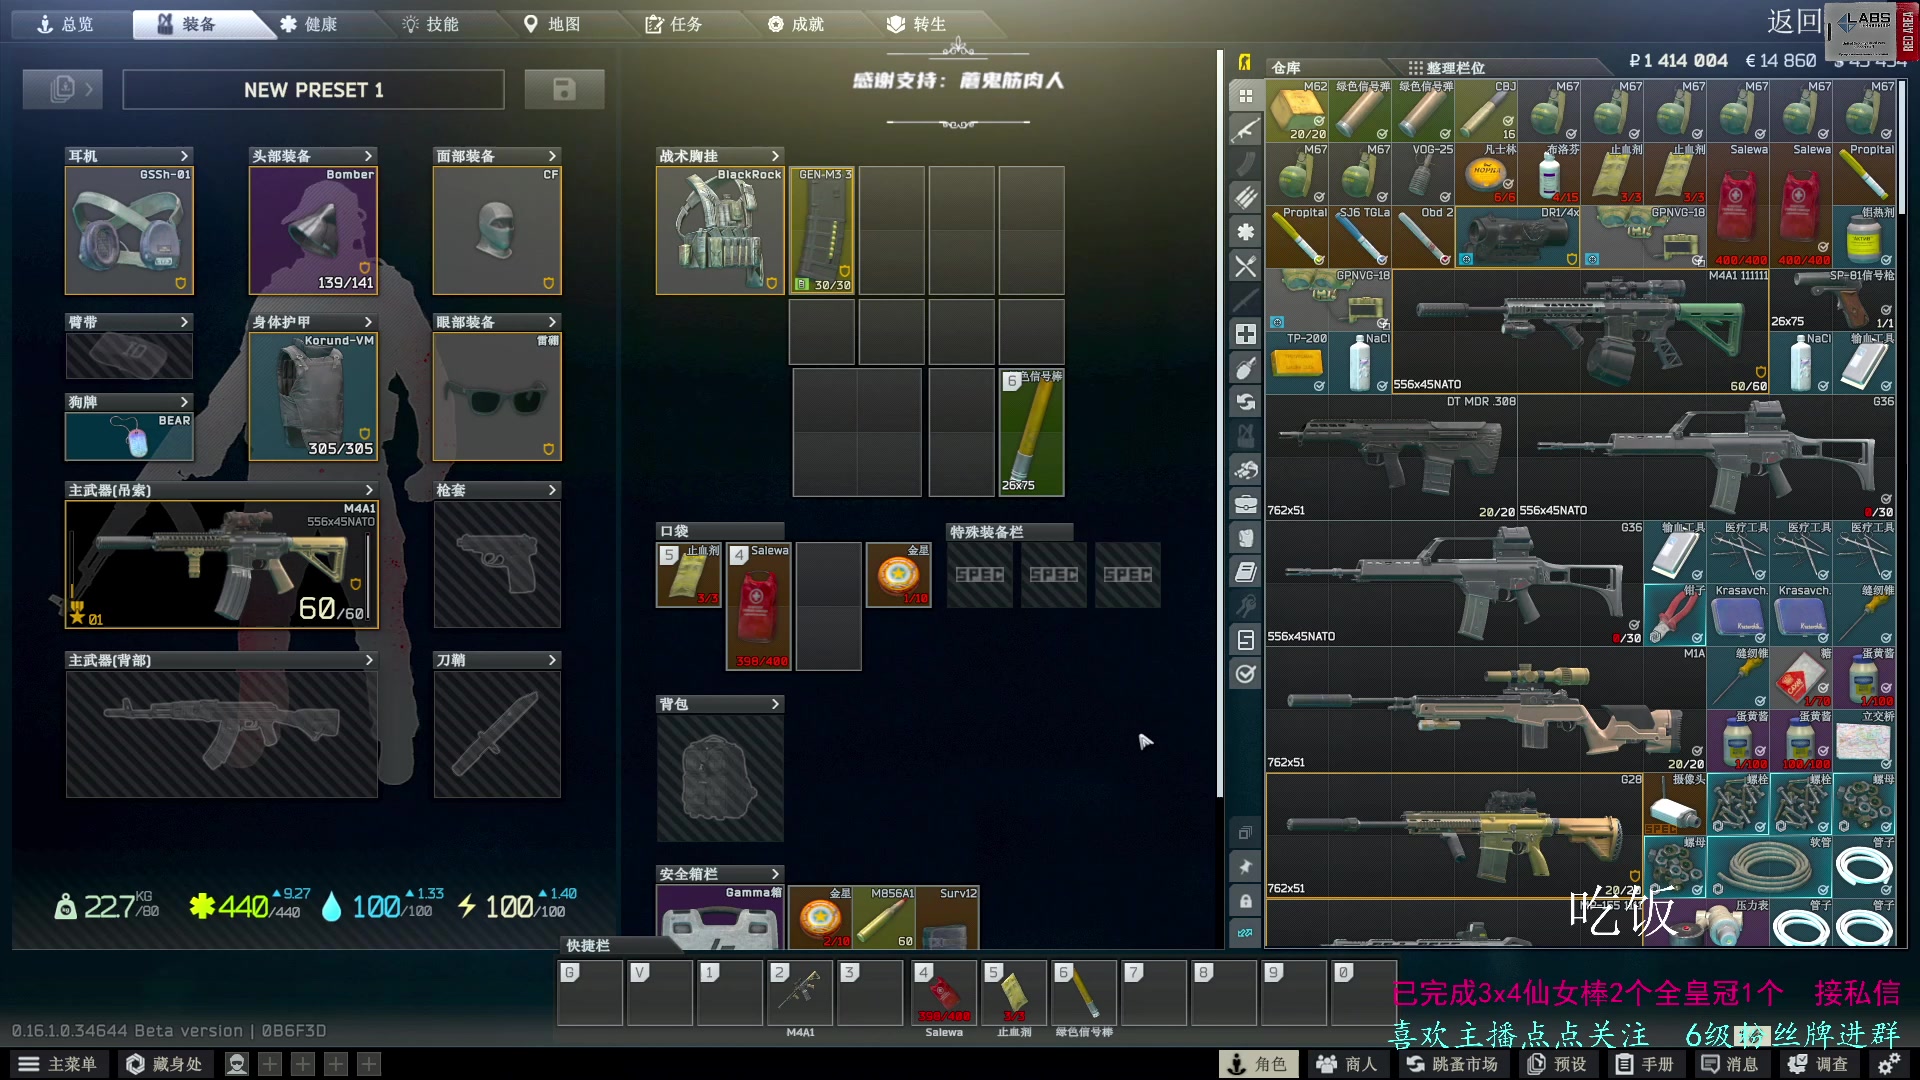Click the 返回 back button

(x=1793, y=22)
